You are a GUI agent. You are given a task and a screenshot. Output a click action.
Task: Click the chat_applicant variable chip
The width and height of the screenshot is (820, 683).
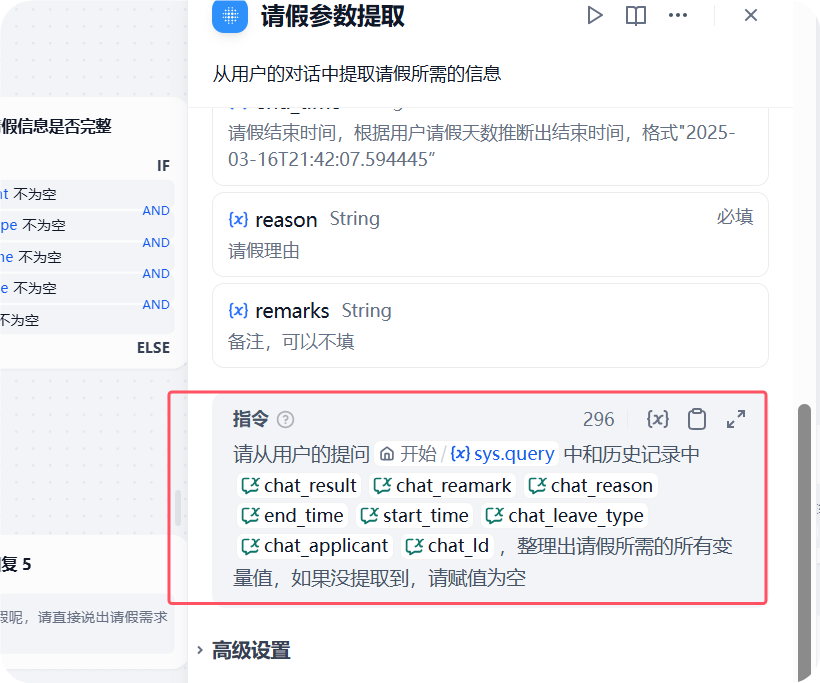pyautogui.click(x=314, y=545)
